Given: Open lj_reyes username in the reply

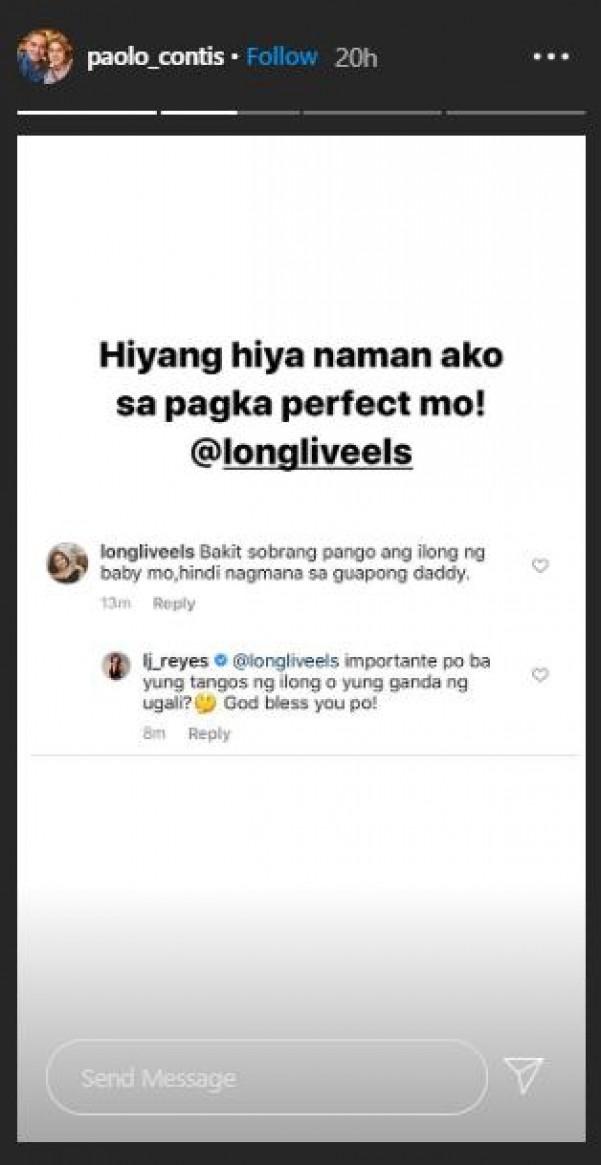Looking at the screenshot, I should click(x=175, y=661).
